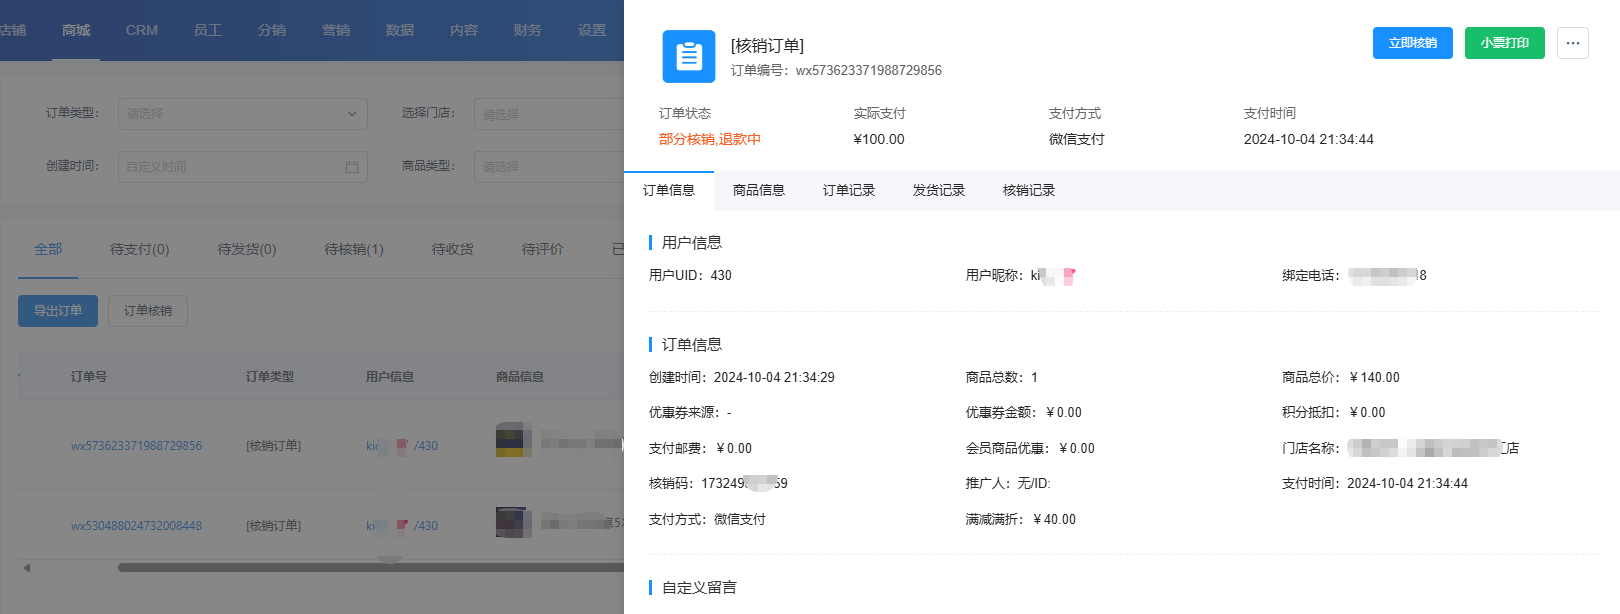Viewport: 1620px width, 614px height.
Task: Open the product type dropdown
Action: pos(548,167)
